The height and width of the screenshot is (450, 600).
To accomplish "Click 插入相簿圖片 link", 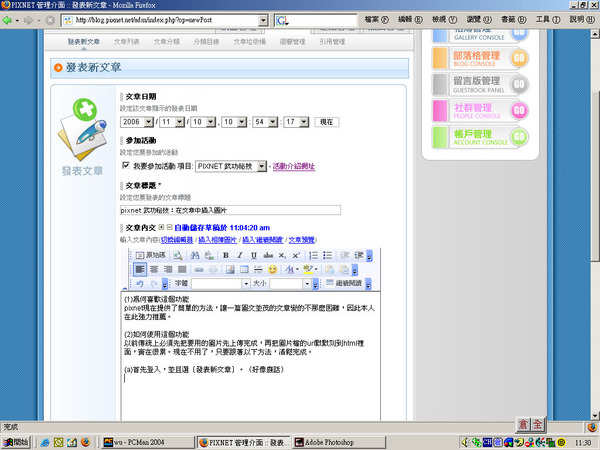I will 217,240.
